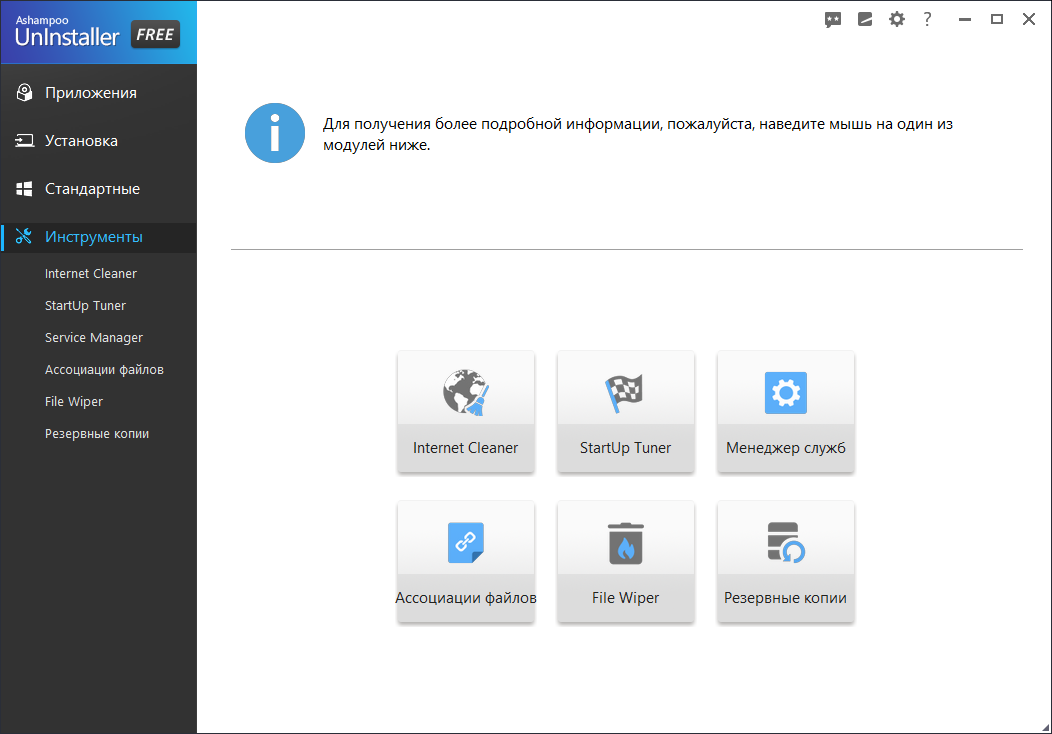Screen dimensions: 1052x734
Task: Launch File Wiper tile label
Action: (x=625, y=598)
